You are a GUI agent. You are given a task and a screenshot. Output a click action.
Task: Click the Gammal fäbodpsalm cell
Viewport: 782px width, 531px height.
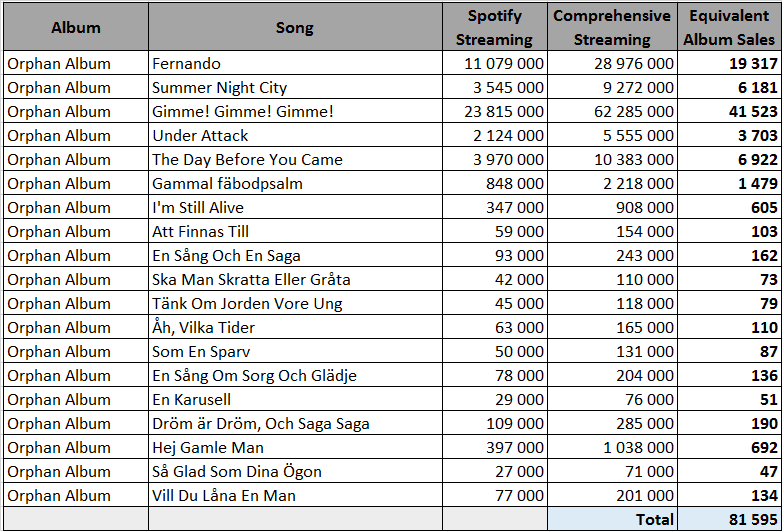point(295,183)
